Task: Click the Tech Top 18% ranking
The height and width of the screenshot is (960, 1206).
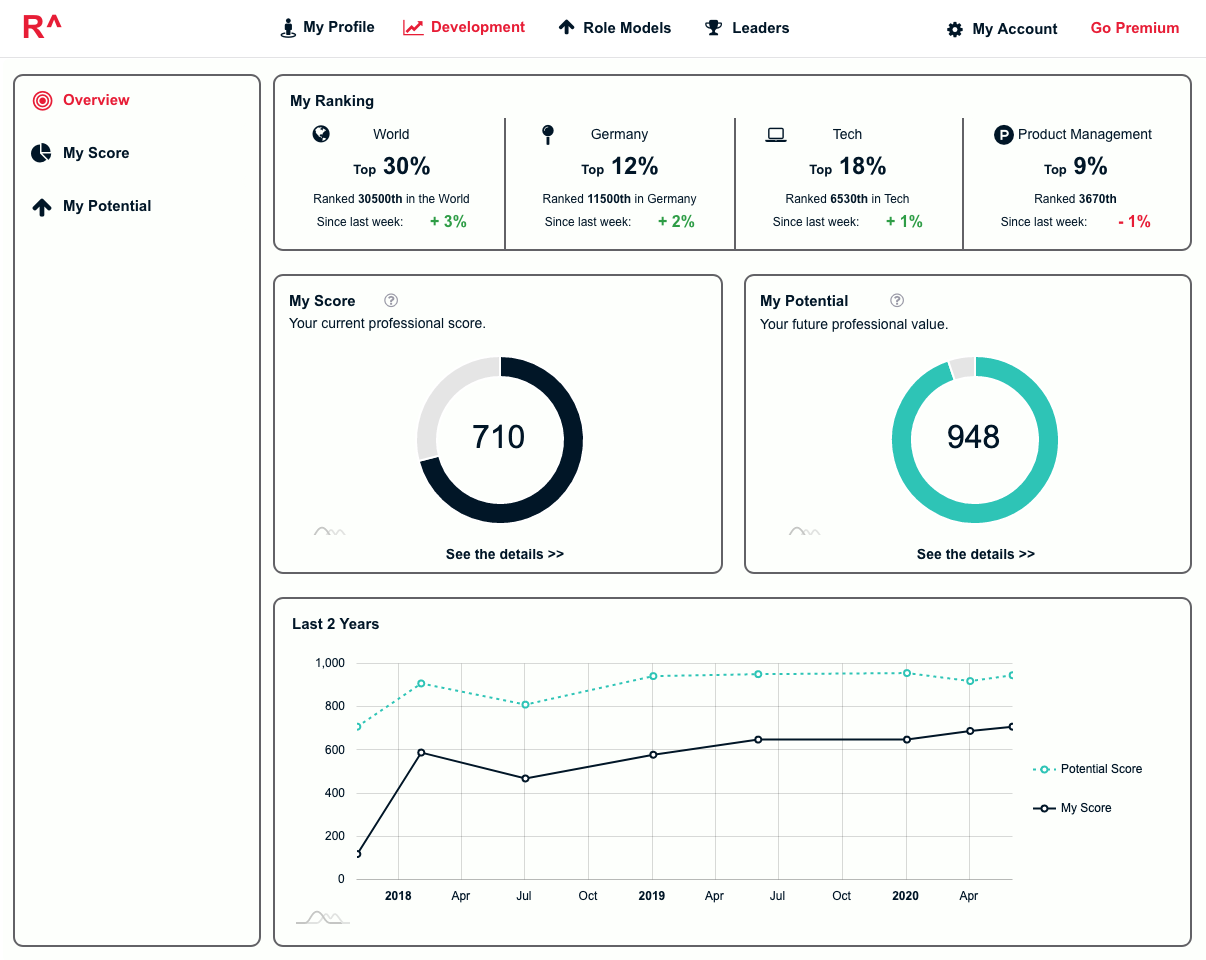Action: pos(848,167)
